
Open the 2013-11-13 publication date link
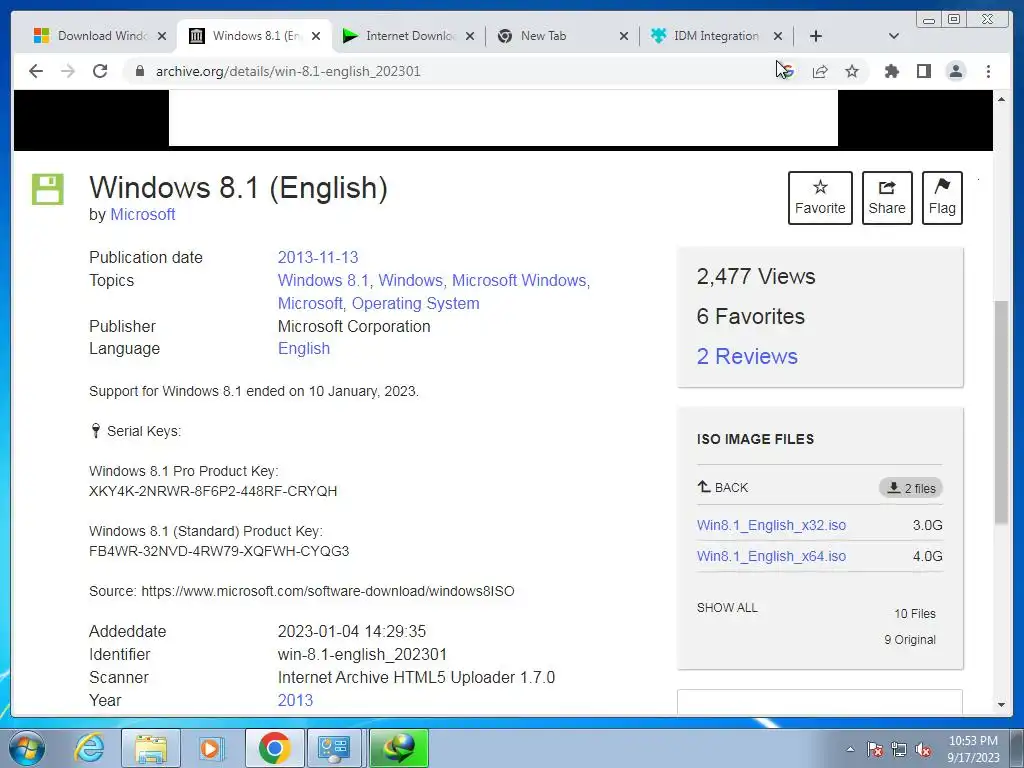tap(318, 257)
